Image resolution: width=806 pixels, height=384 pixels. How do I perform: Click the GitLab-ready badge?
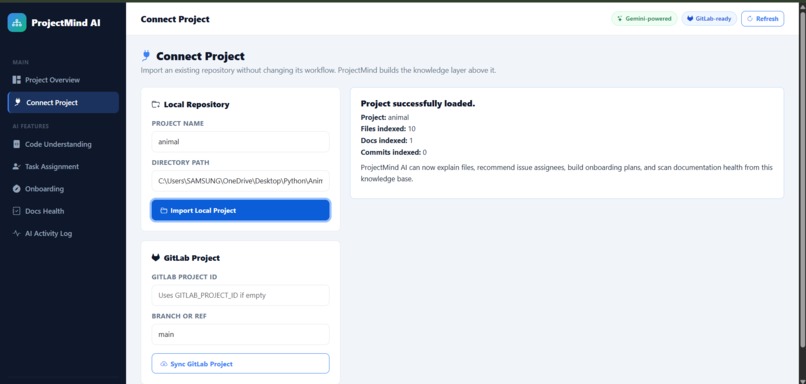pyautogui.click(x=709, y=19)
